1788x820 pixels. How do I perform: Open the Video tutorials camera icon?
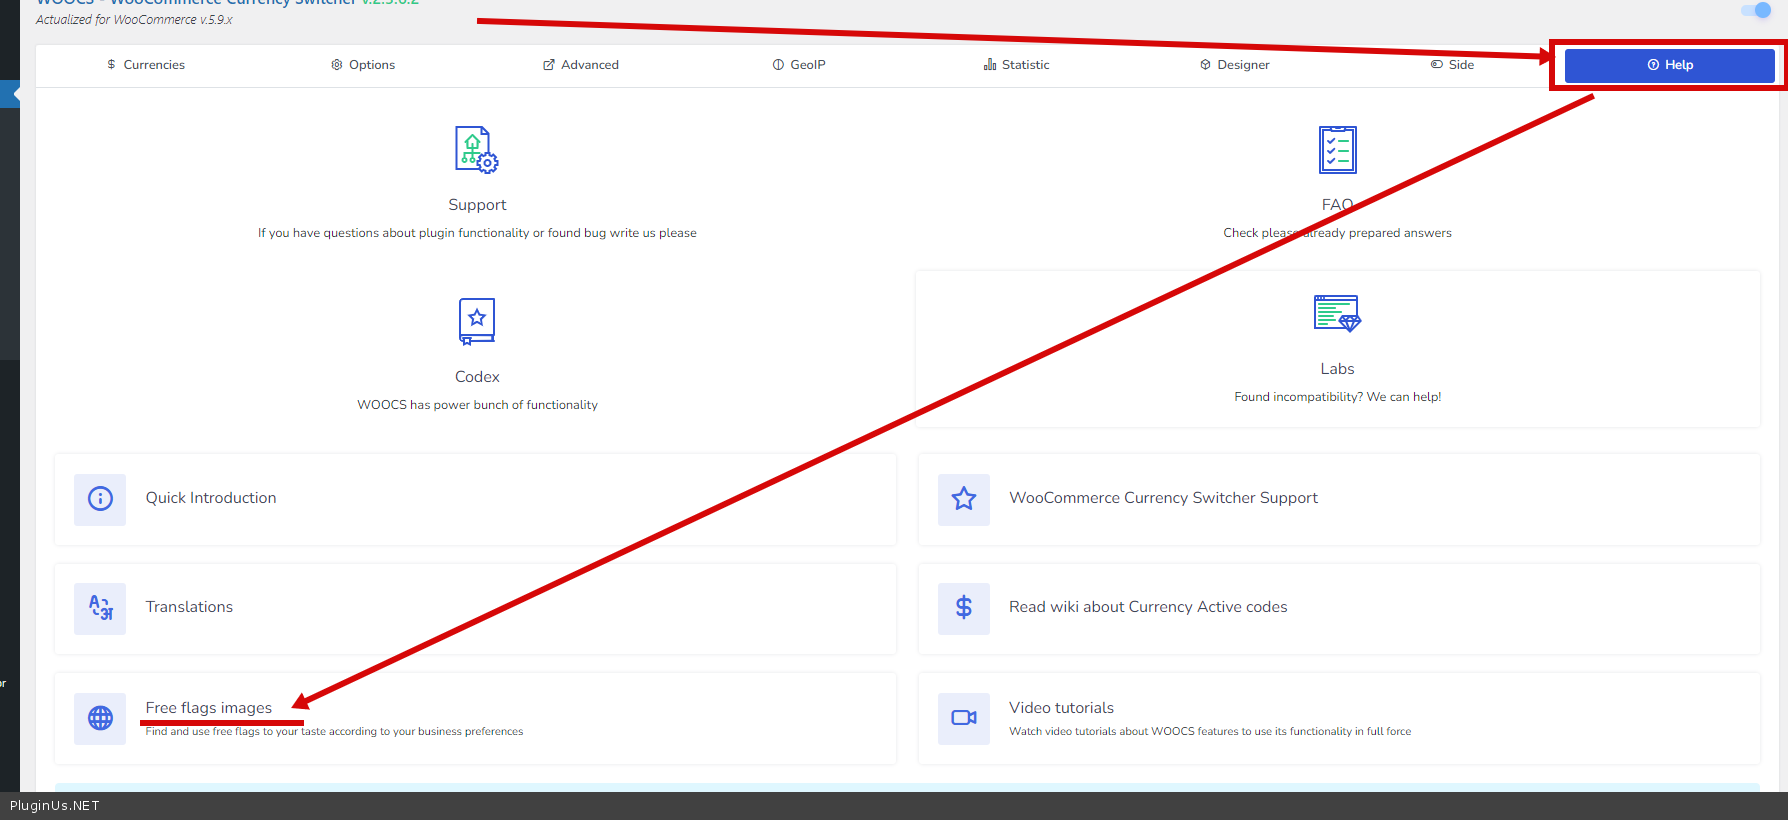tap(963, 718)
